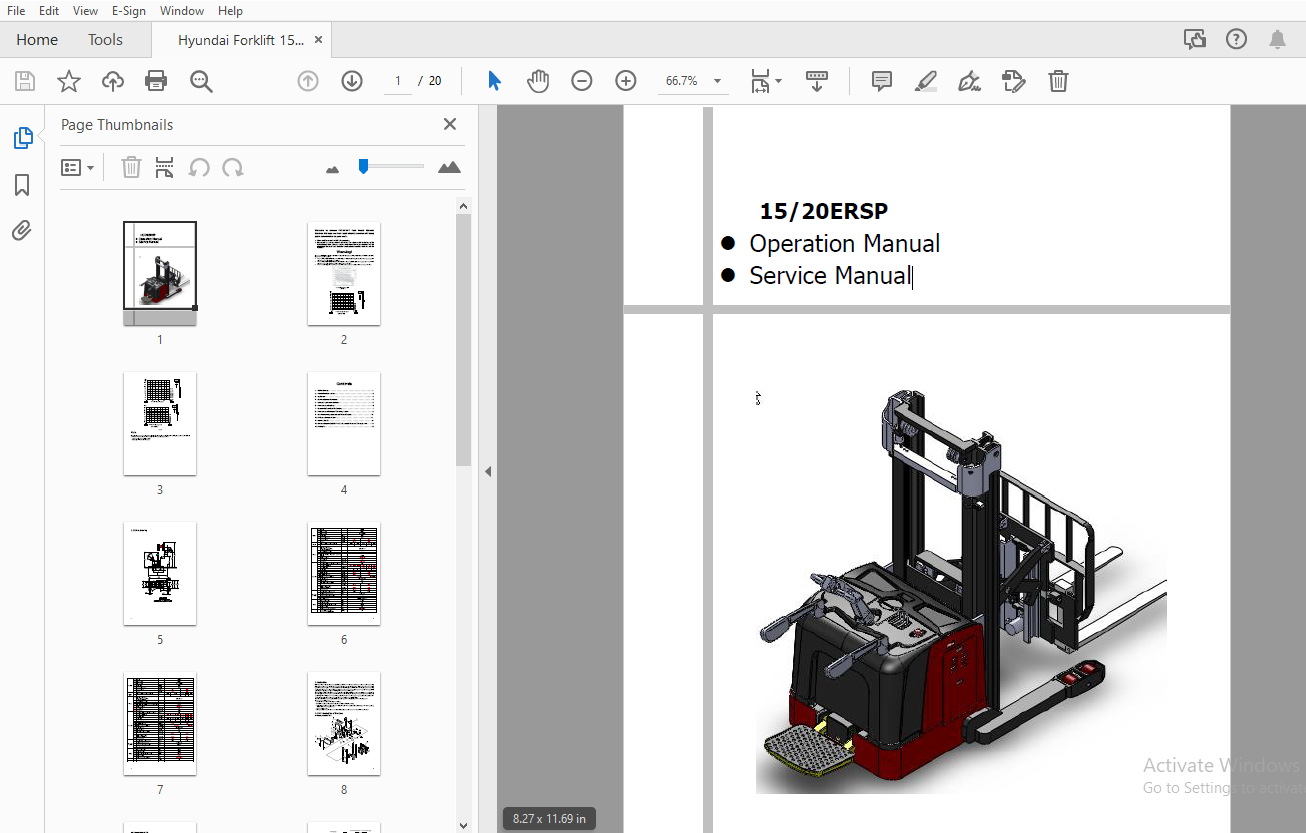Star this file as a favorite
Viewport: 1306px width, 833px height.
[69, 81]
